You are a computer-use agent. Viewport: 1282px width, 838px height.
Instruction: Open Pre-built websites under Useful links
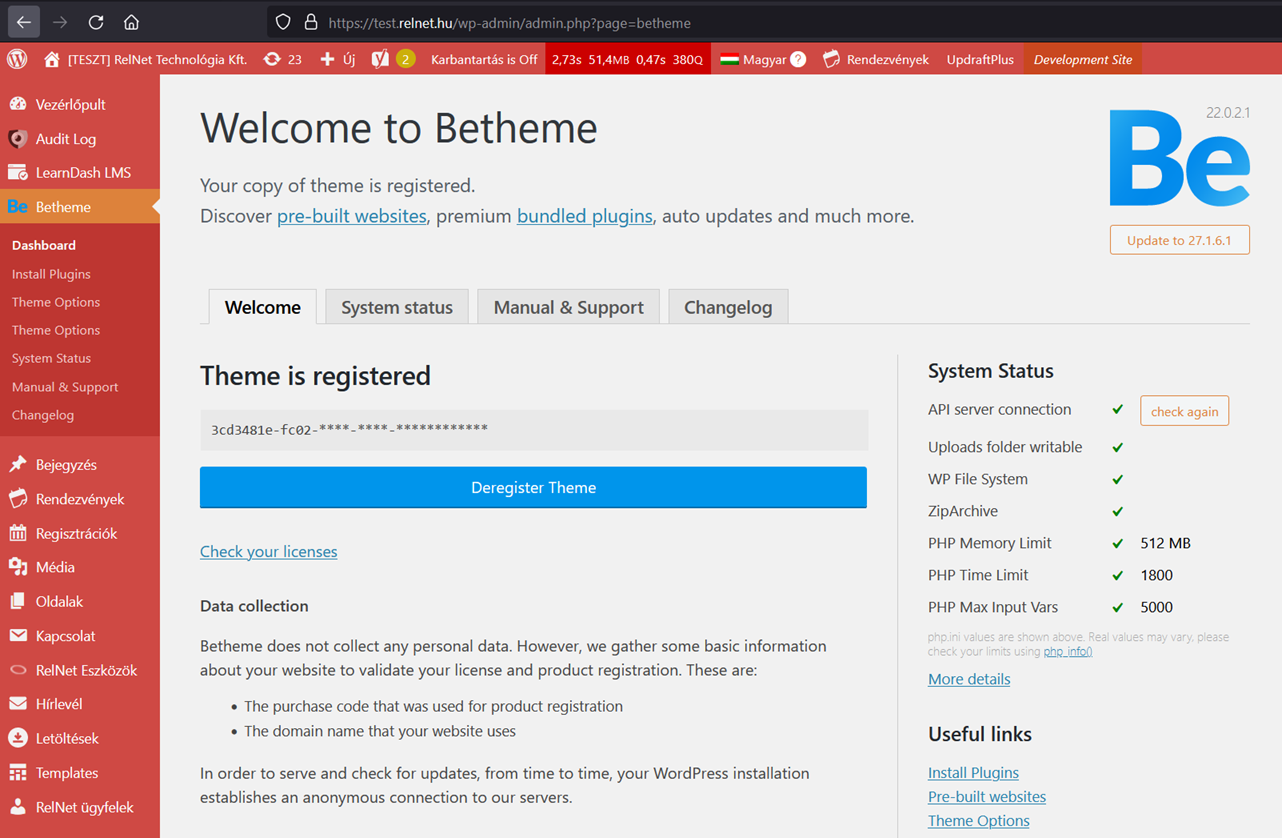(987, 797)
